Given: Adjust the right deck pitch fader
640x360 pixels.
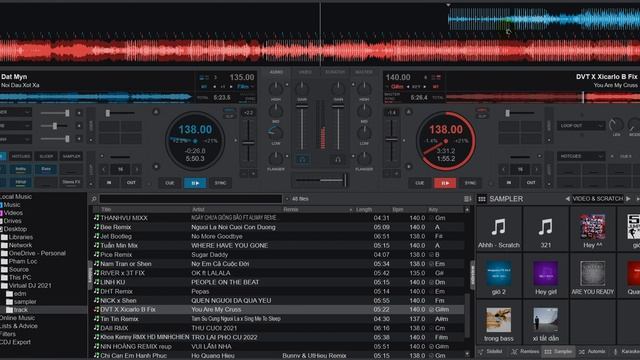Looking at the screenshot, I should click(x=392, y=141).
